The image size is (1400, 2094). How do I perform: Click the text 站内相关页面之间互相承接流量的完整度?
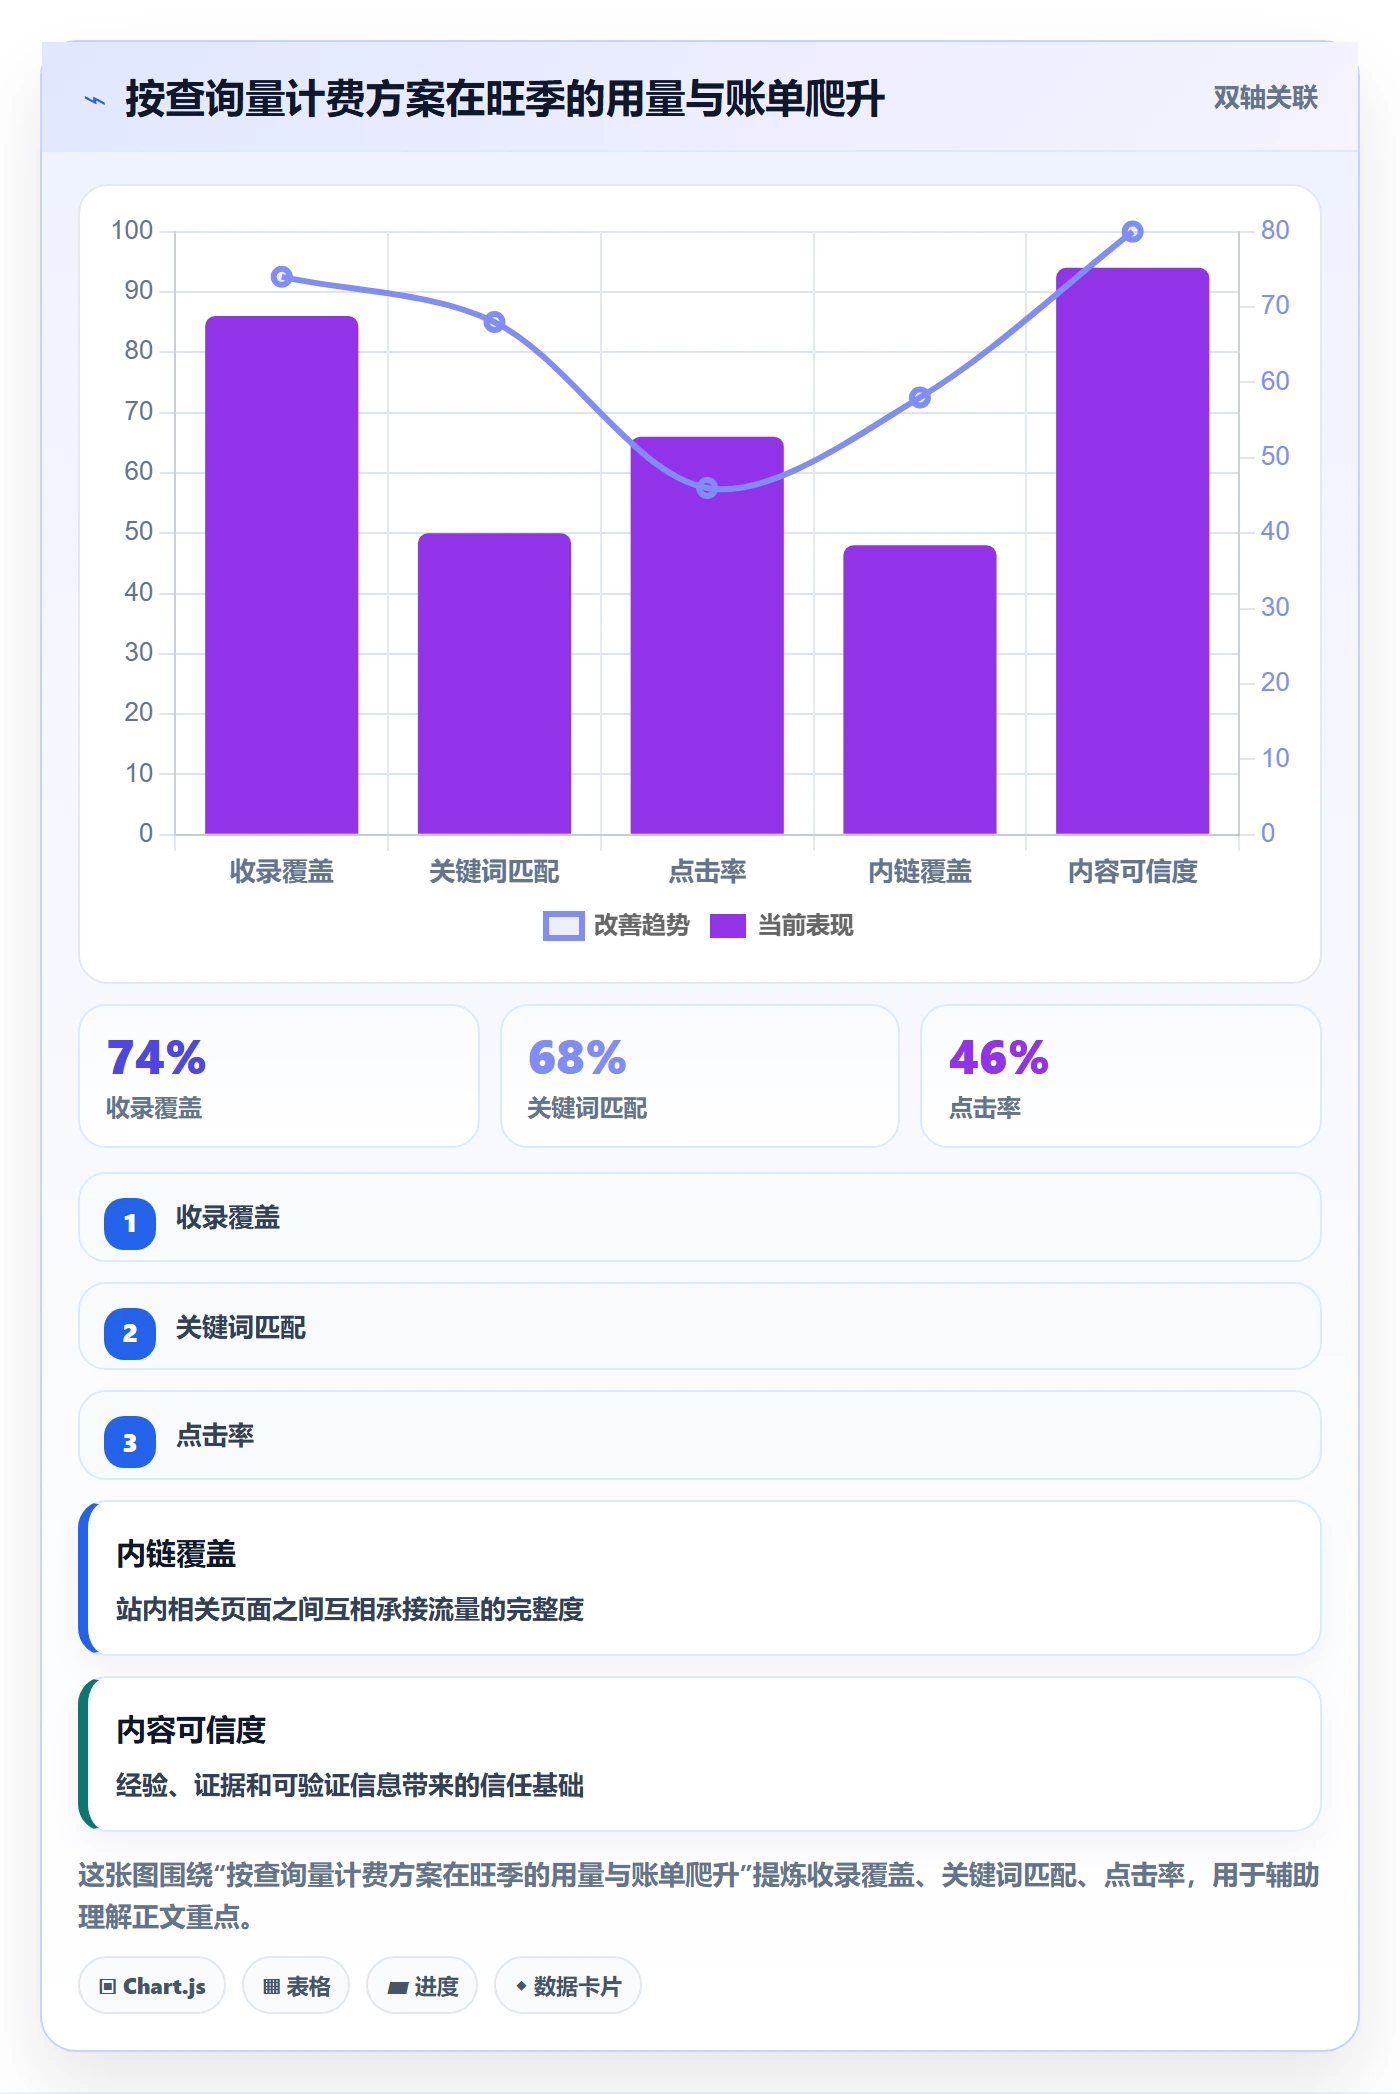point(350,1610)
